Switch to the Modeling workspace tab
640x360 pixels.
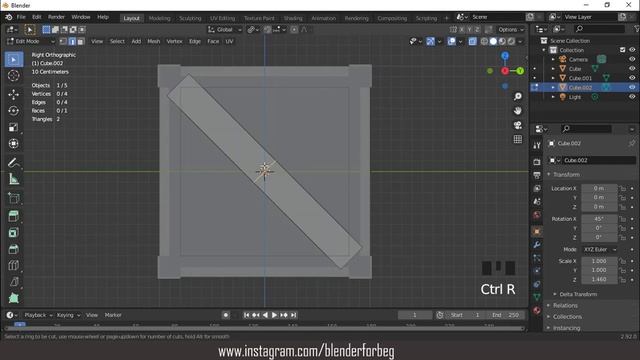click(160, 18)
